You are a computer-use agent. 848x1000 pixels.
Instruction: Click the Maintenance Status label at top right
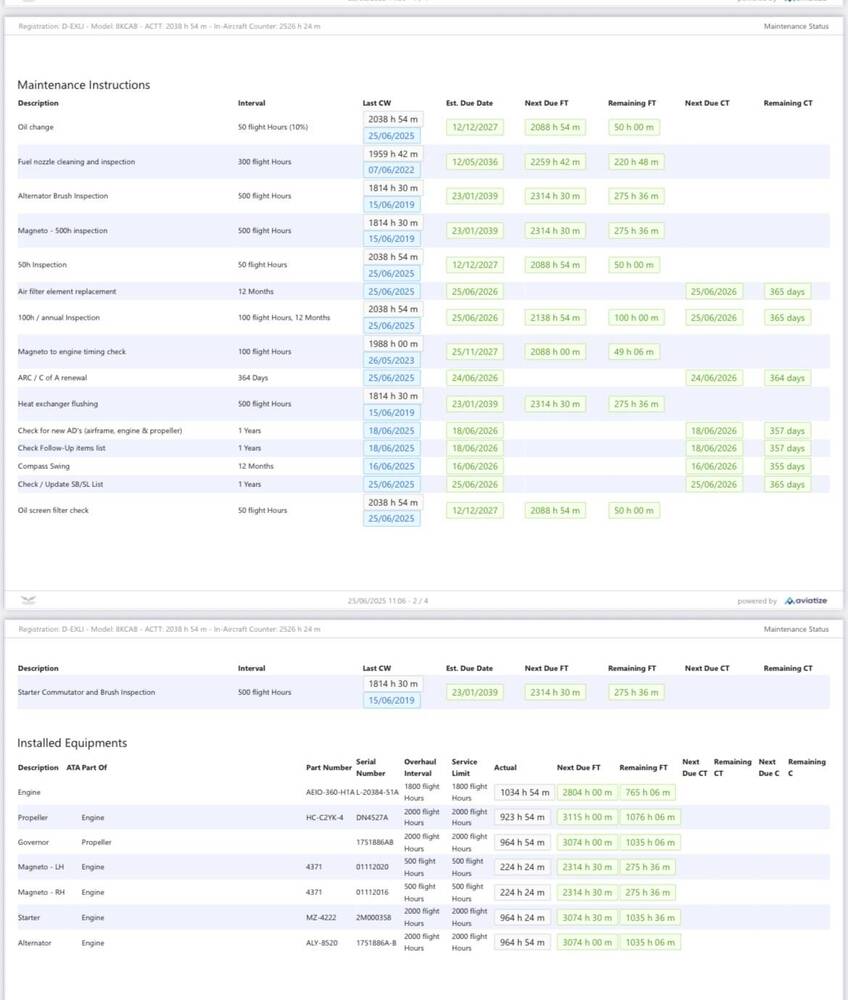coord(795,26)
